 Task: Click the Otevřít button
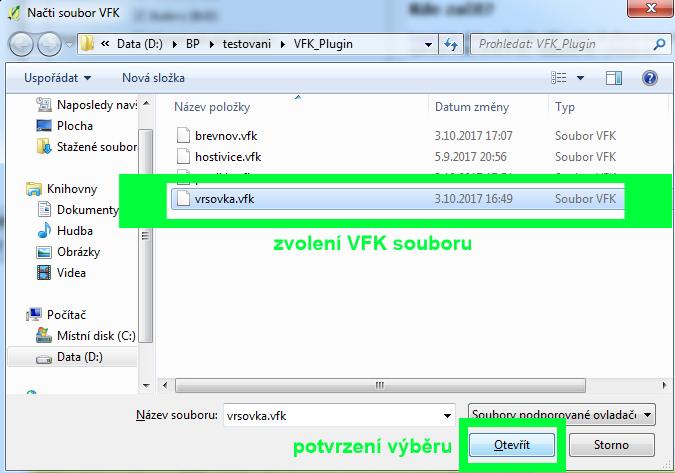click(512, 445)
